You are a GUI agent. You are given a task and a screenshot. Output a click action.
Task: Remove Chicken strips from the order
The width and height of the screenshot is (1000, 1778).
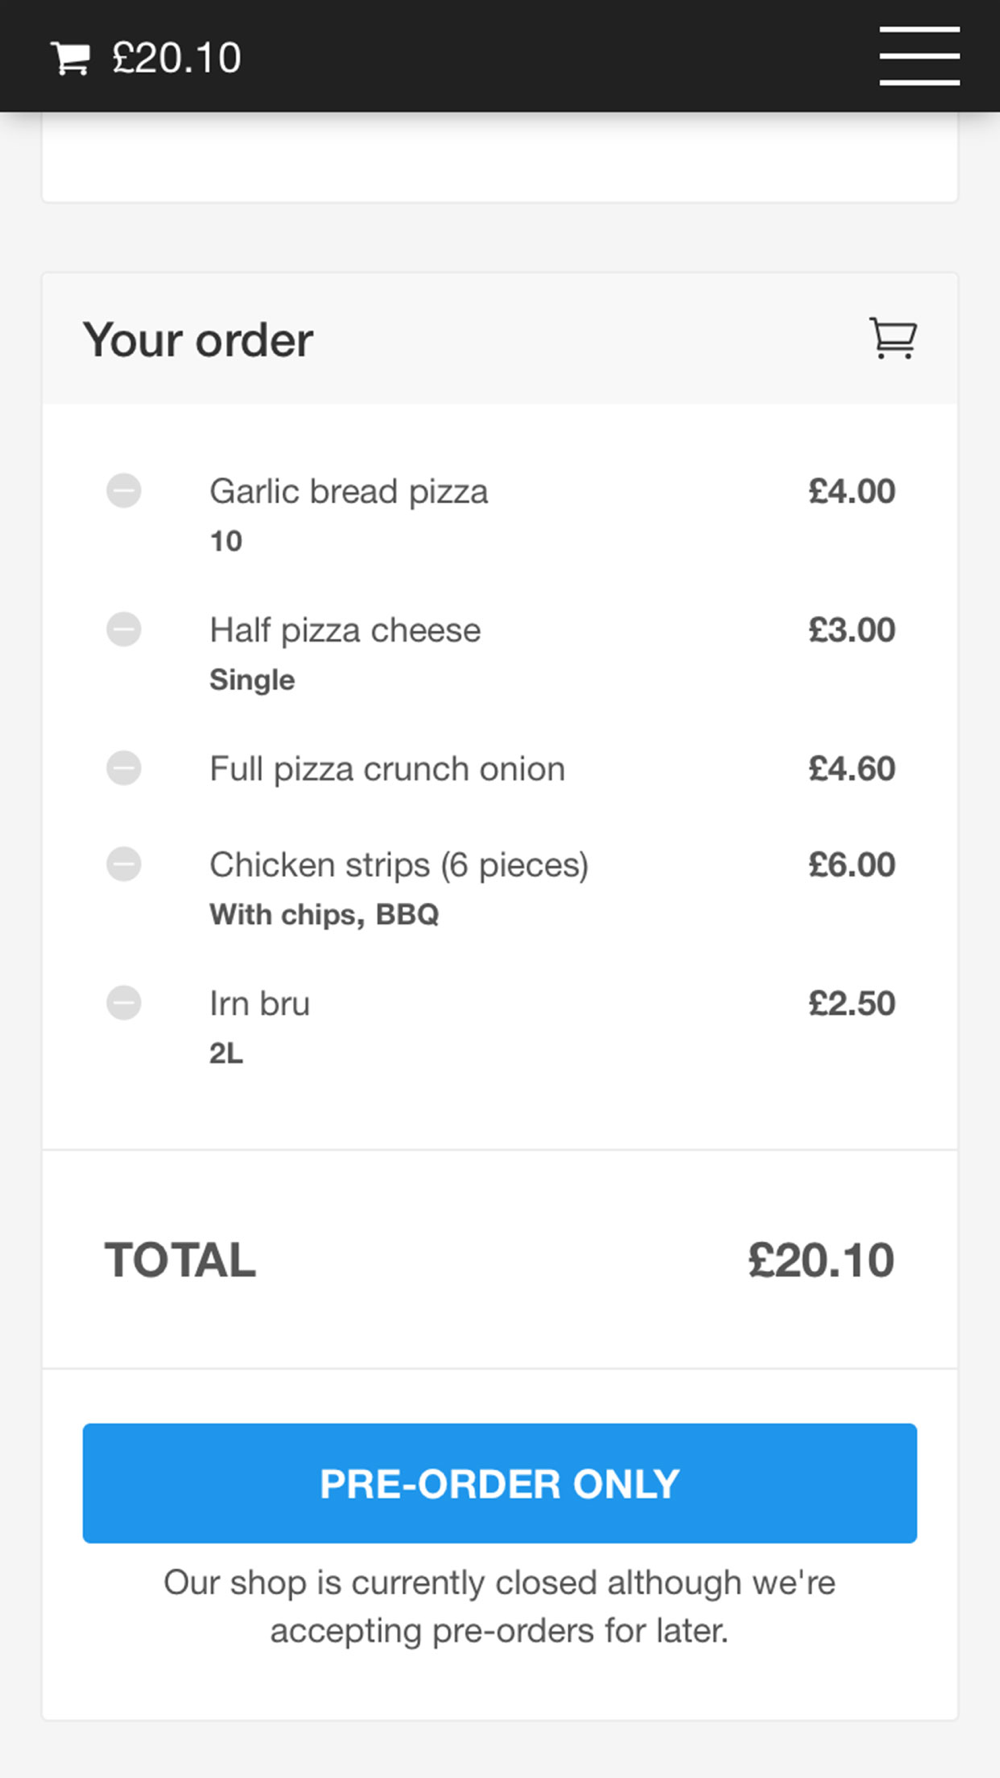coord(124,864)
